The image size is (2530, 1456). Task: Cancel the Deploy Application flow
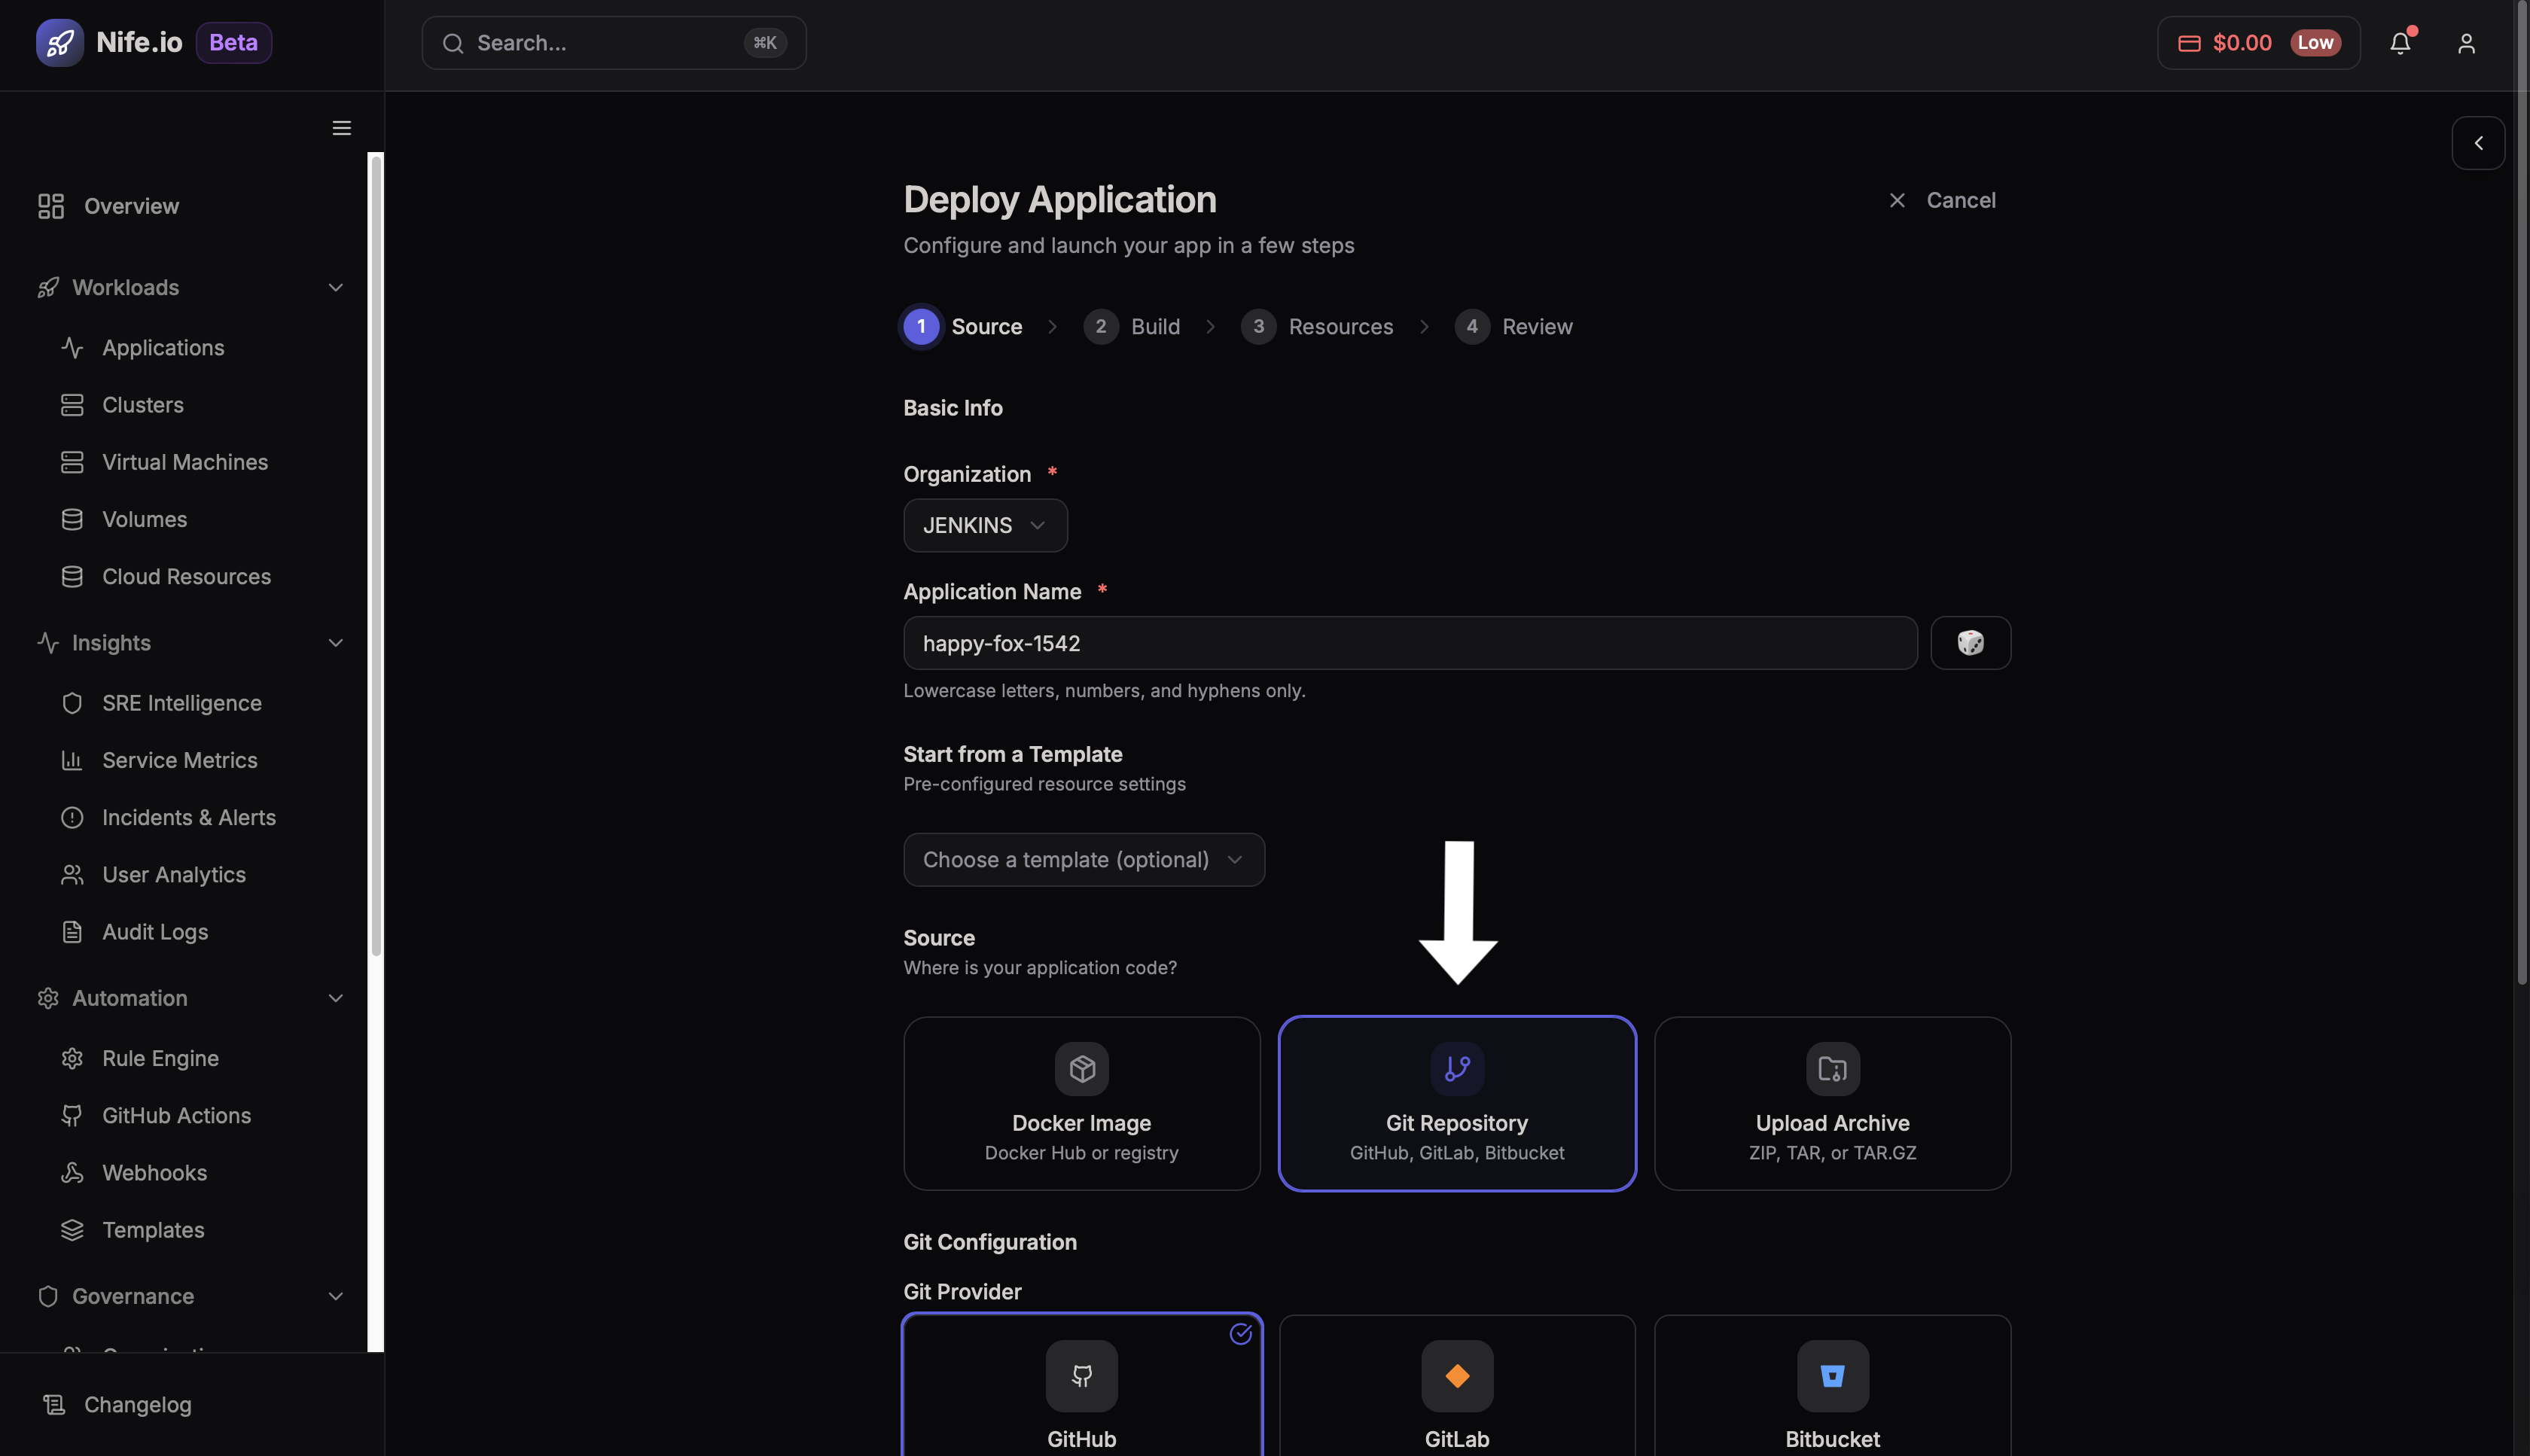pos(1941,200)
